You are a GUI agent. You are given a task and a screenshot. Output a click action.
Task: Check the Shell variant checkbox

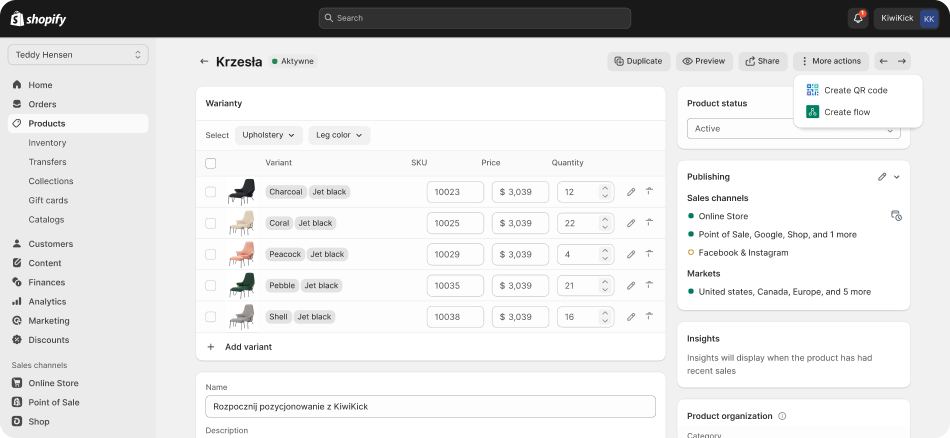pyautogui.click(x=211, y=317)
